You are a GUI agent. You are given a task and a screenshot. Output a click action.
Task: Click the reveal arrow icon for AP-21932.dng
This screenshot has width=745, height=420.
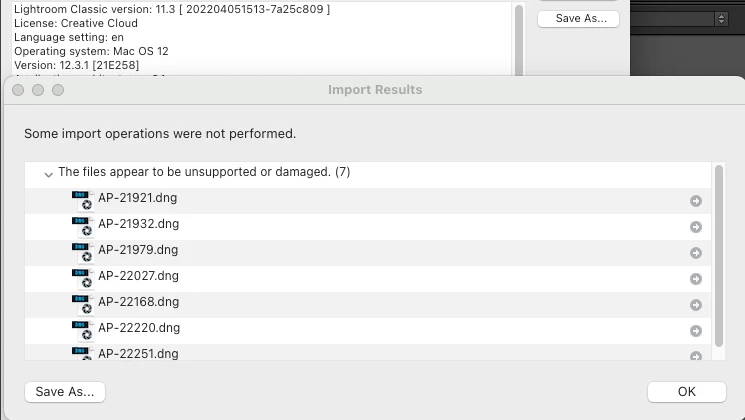point(696,227)
